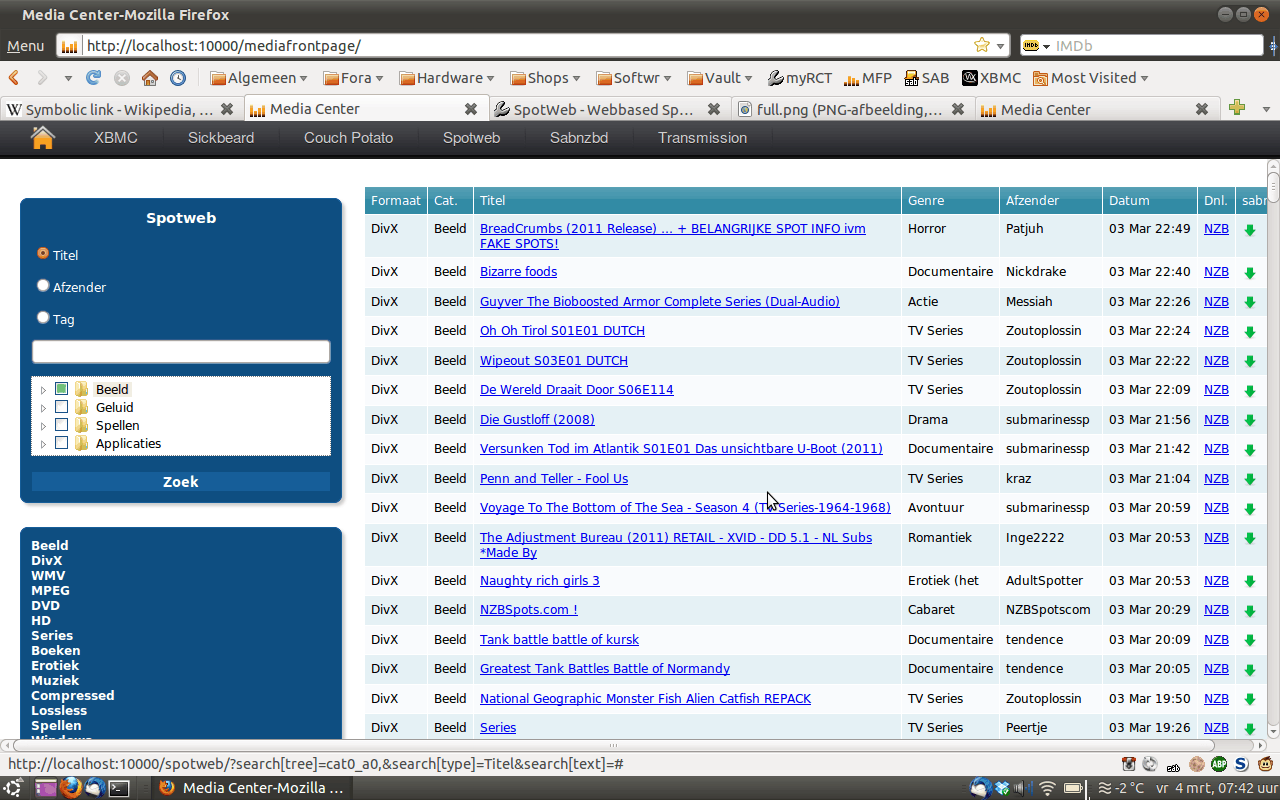
Task: Send Tank battle of kursk to sabnzbd
Action: (x=1250, y=641)
